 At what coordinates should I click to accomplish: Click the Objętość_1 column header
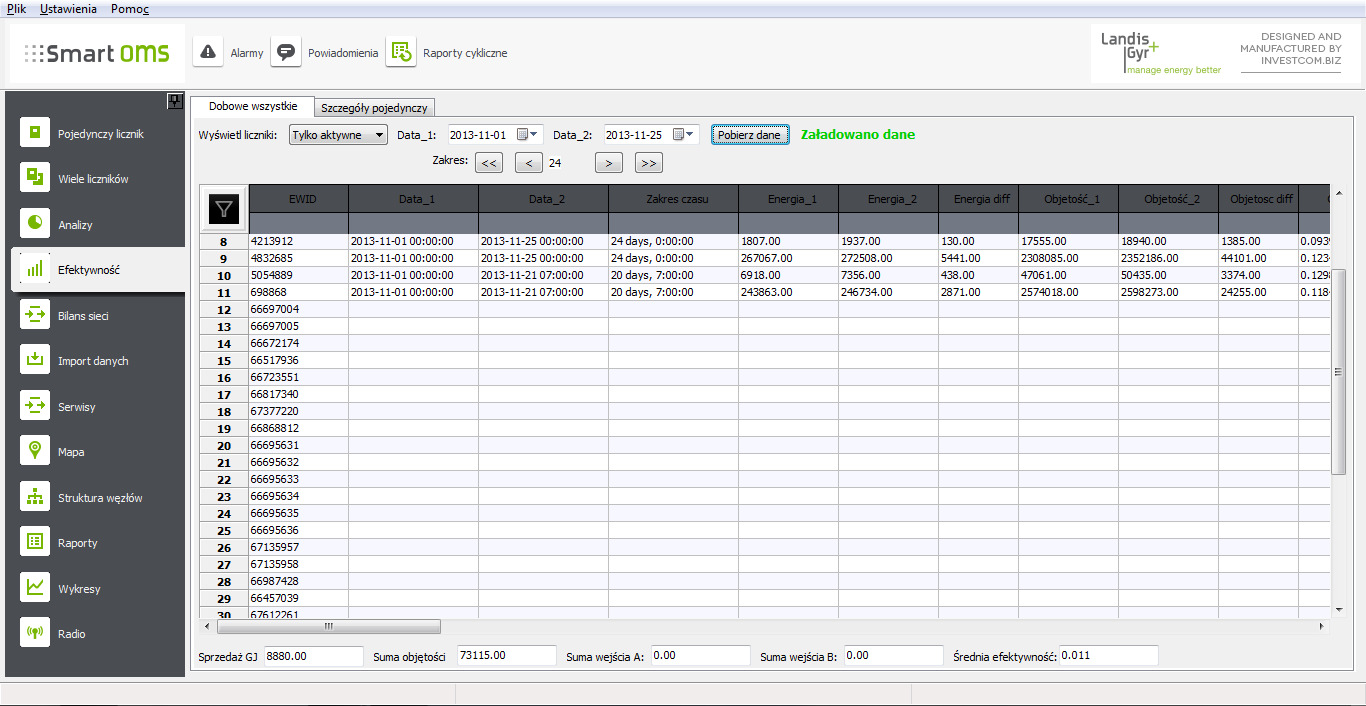pos(1069,199)
